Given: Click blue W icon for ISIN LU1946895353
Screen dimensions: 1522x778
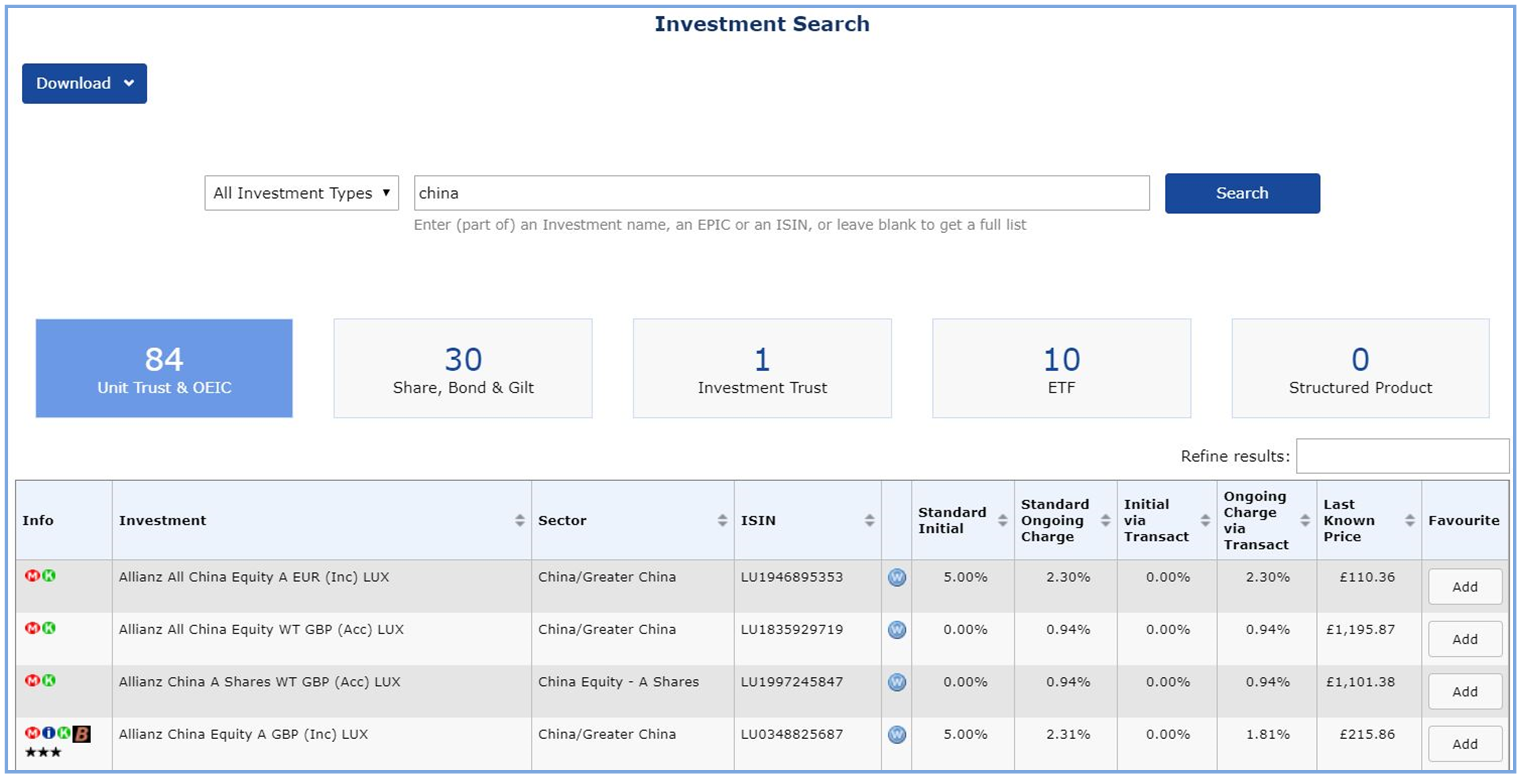Looking at the screenshot, I should click(897, 577).
